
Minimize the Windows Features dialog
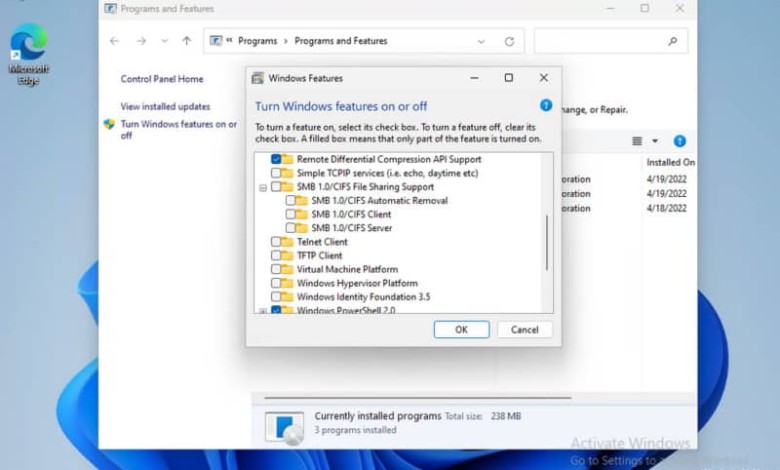[x=474, y=78]
